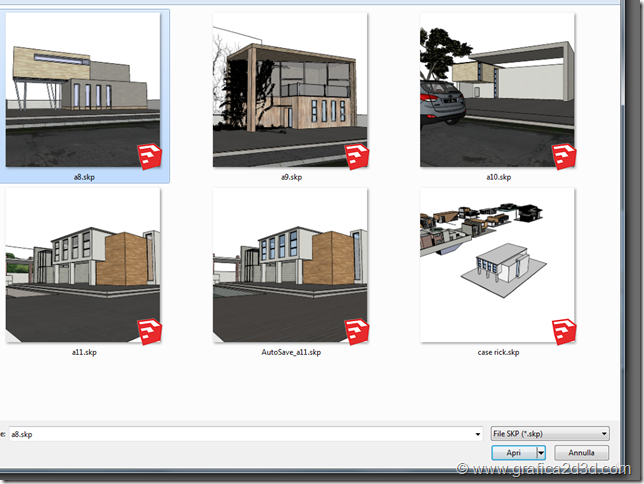Viewport: 644px width, 484px height.
Task: Click the SketchUp logo on case rick.skp
Action: tap(564, 331)
